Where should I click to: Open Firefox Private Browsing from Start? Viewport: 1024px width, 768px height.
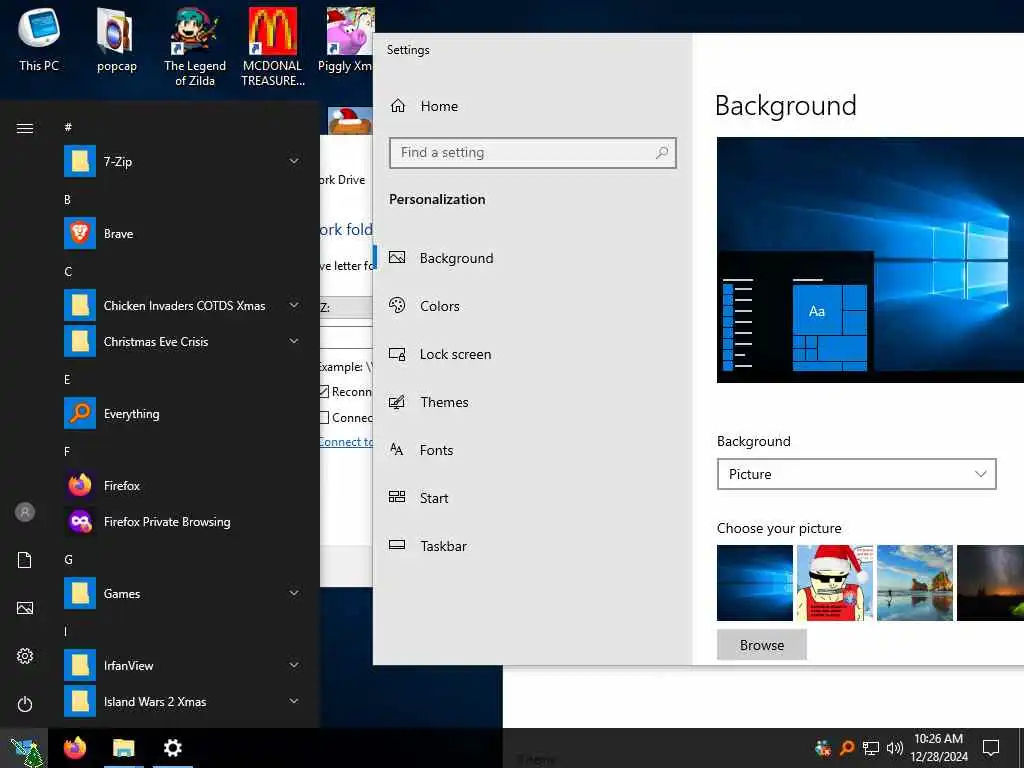pos(183,521)
